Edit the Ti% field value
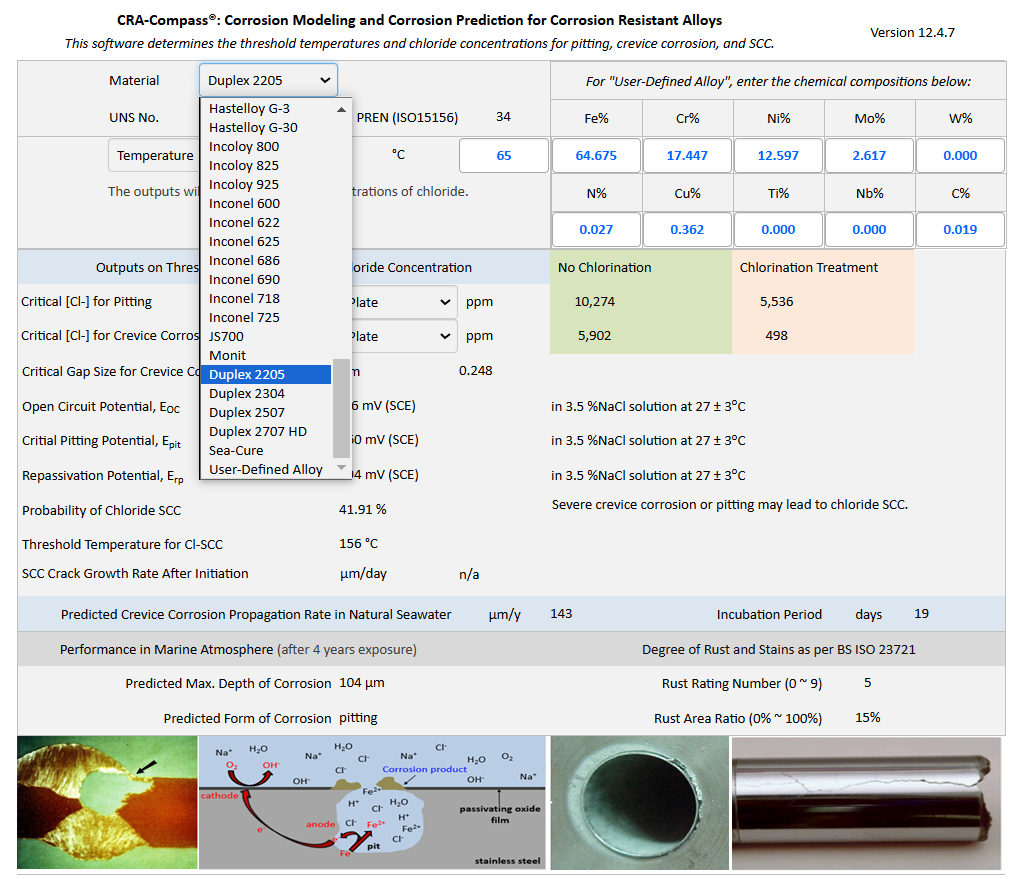Image resolution: width=1015 pixels, height=879 pixels. (x=778, y=230)
